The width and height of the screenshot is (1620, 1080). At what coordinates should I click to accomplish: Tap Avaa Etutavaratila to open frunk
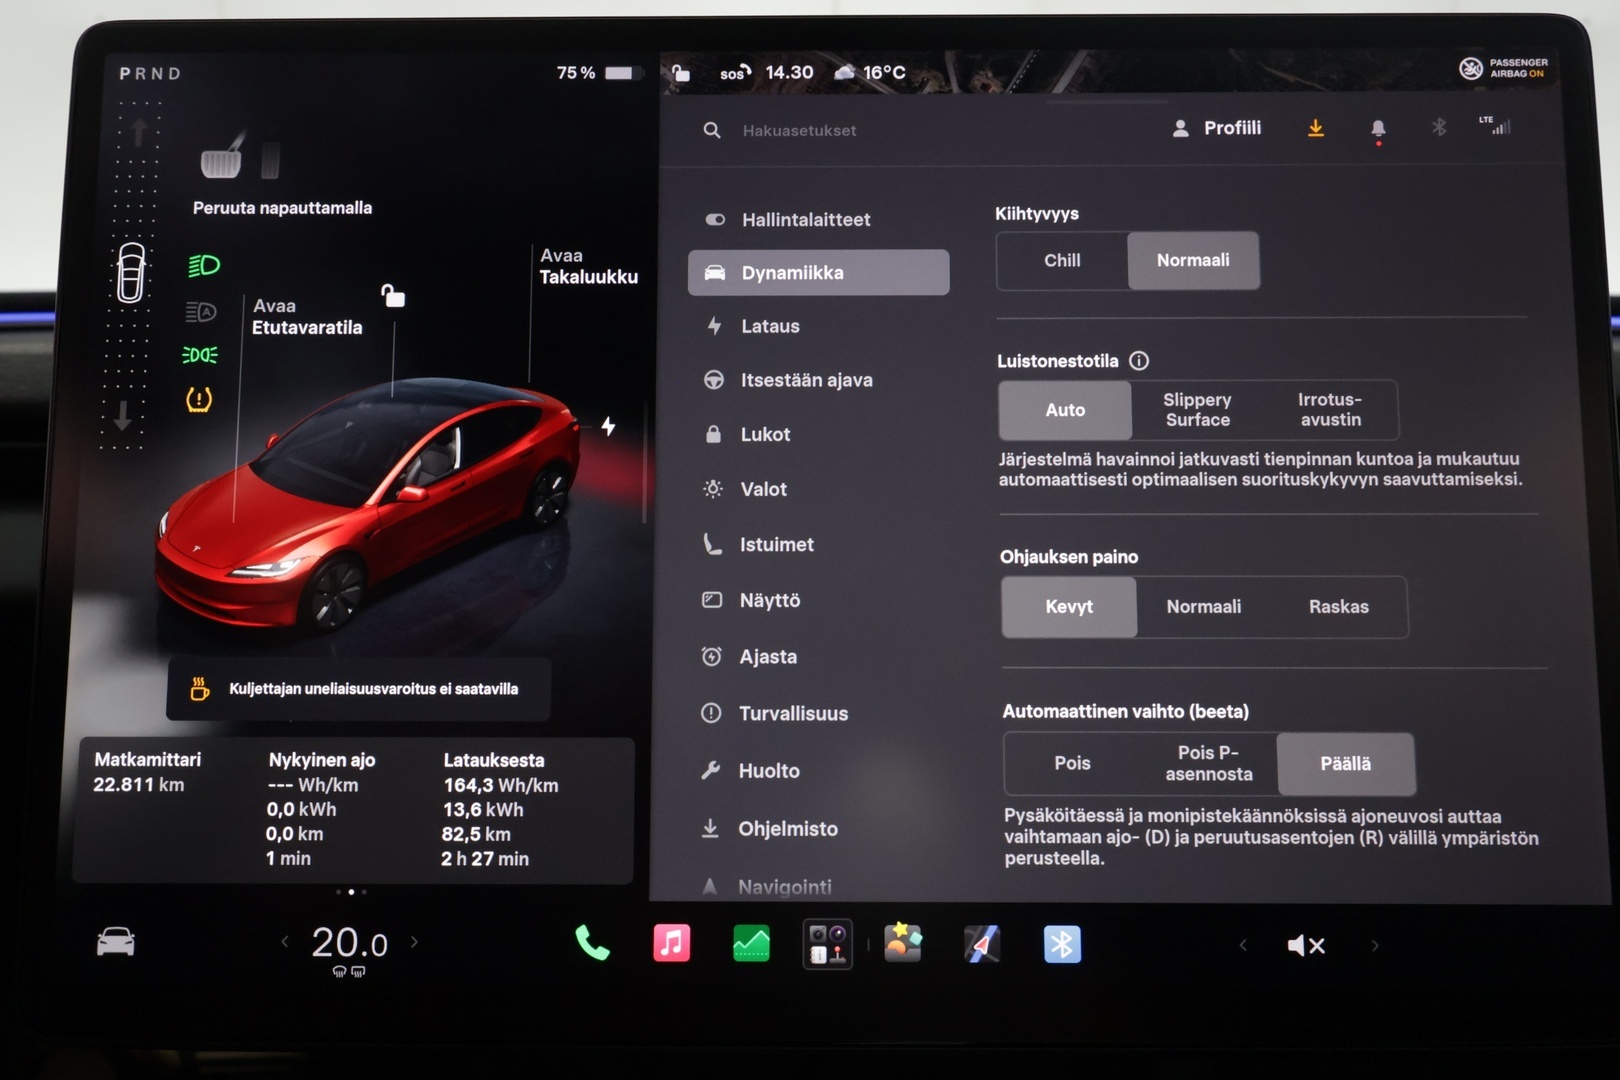306,316
